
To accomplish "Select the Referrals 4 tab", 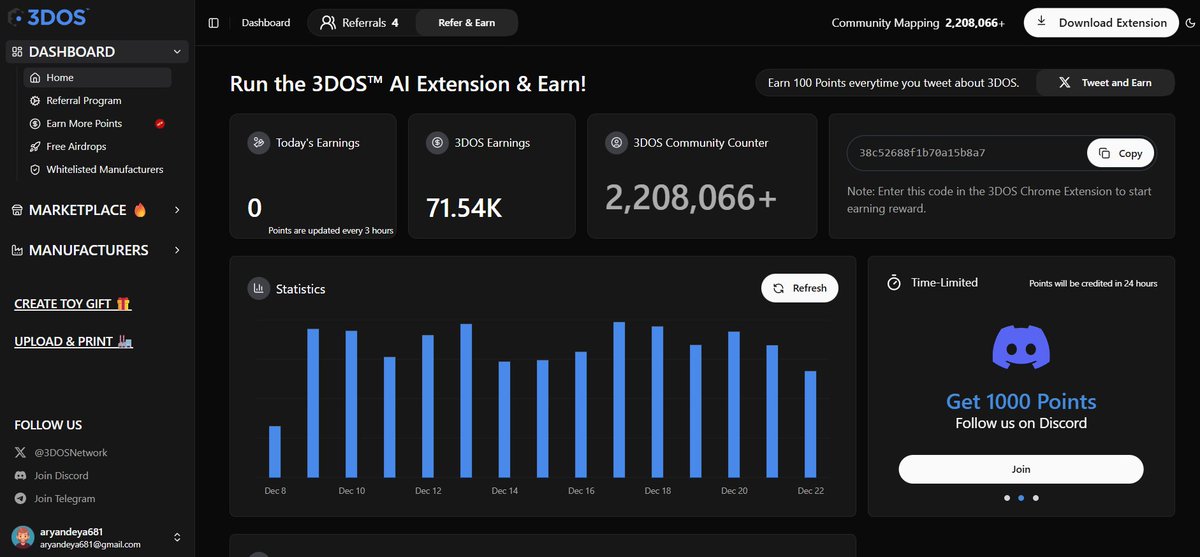I will (359, 23).
